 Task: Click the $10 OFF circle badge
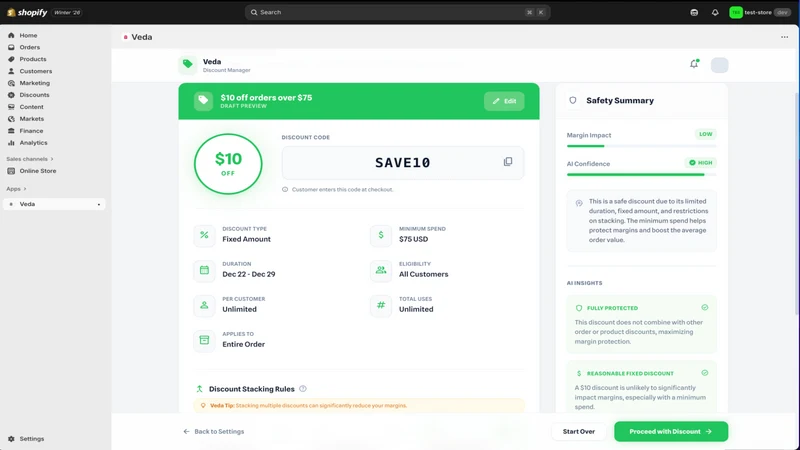point(228,164)
